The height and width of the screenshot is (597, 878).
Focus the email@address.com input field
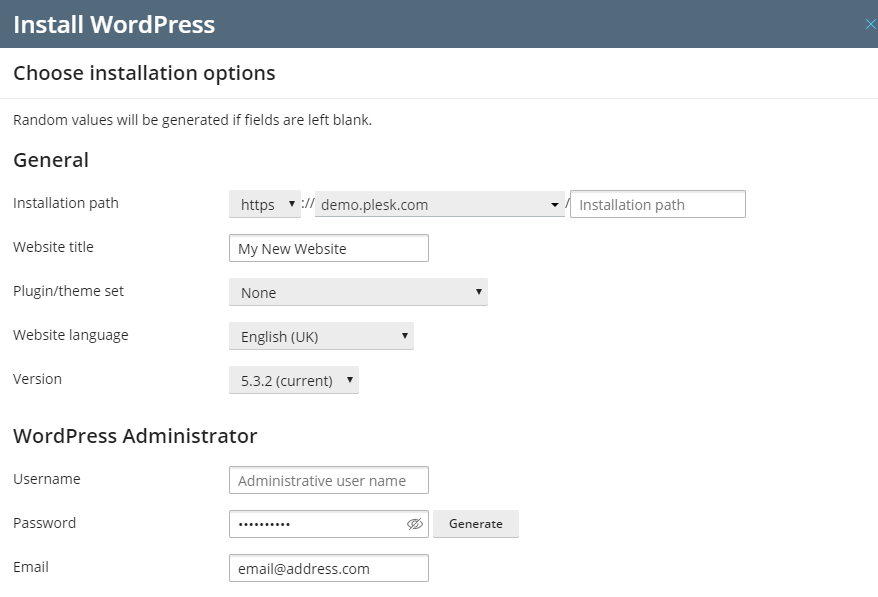tap(328, 568)
